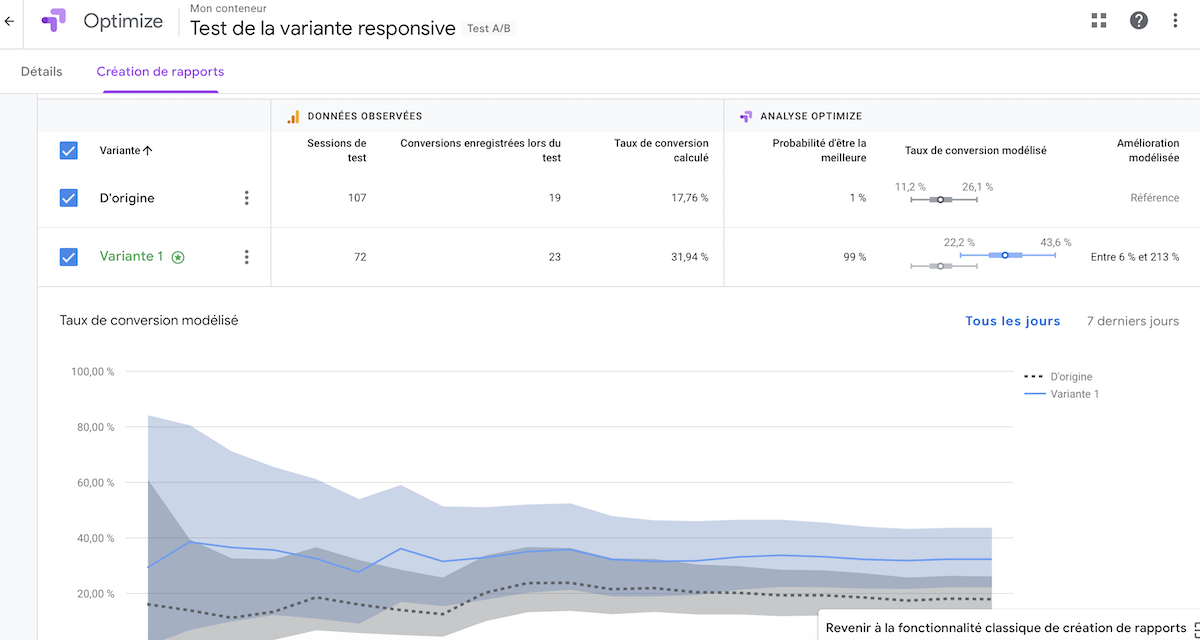Viewport: 1200px width, 640px height.
Task: Click the D'origine modeled rate box plot
Action: pyautogui.click(x=944, y=200)
